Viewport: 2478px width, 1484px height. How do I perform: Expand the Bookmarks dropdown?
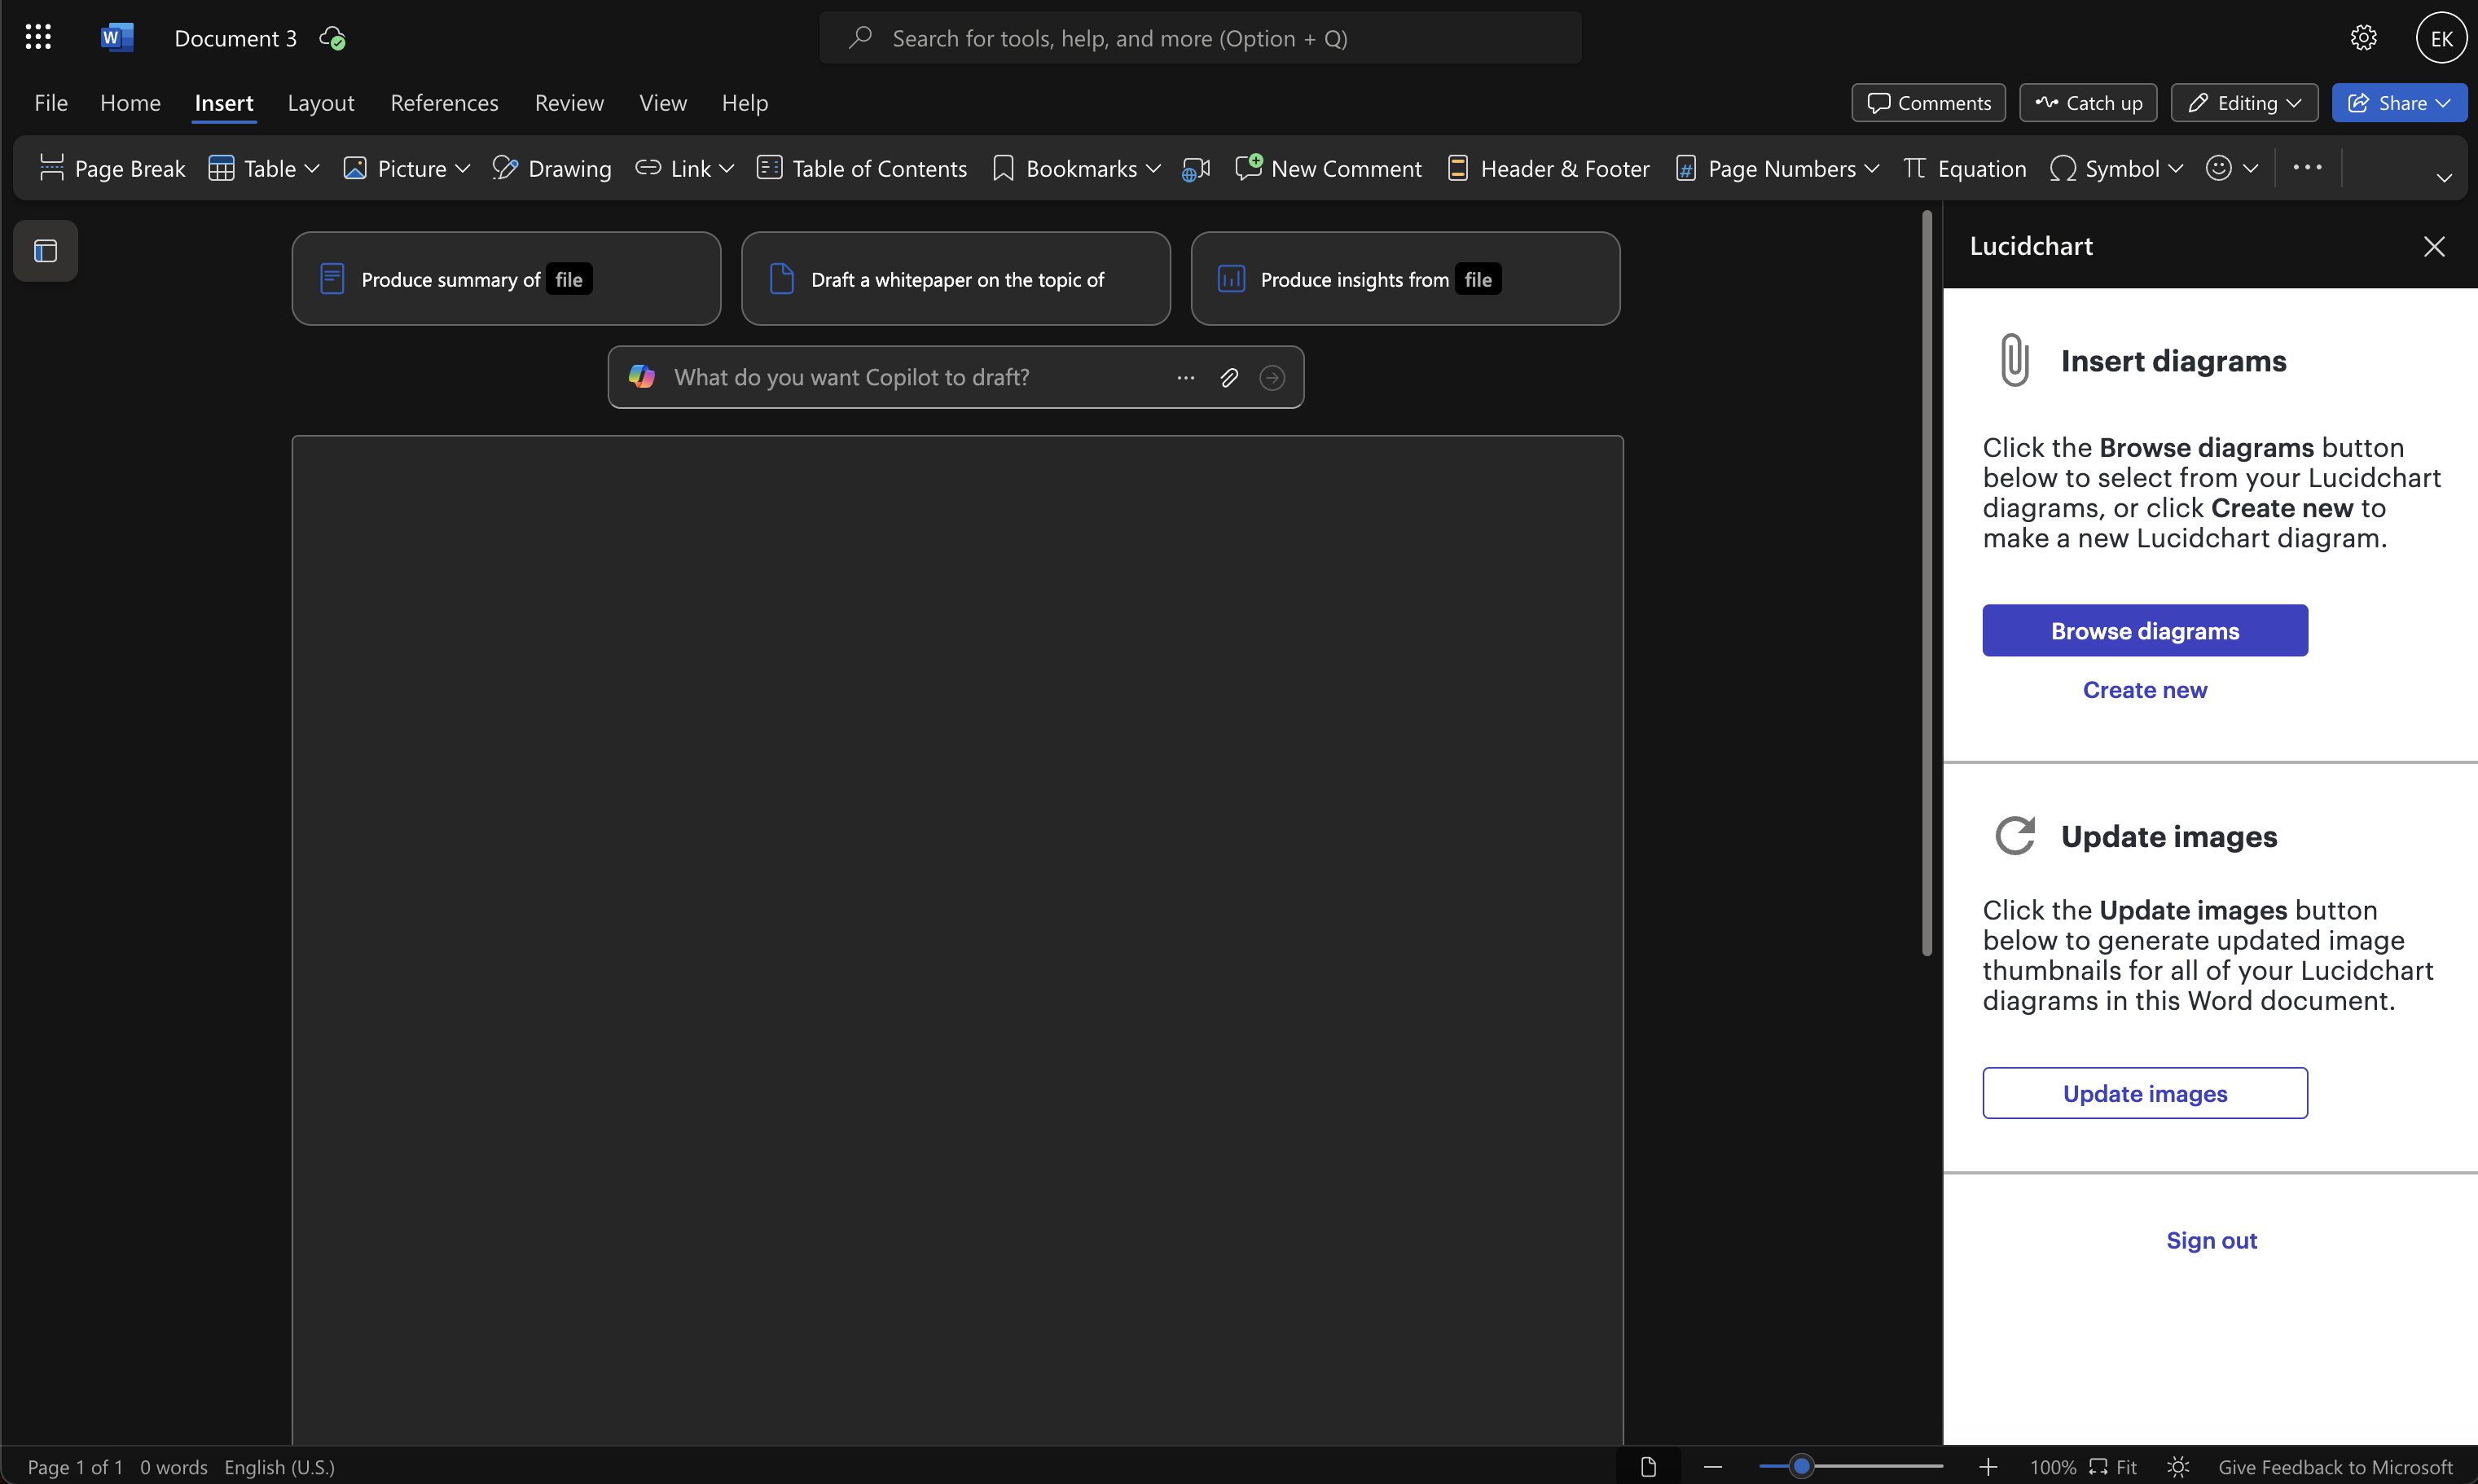(x=1153, y=168)
